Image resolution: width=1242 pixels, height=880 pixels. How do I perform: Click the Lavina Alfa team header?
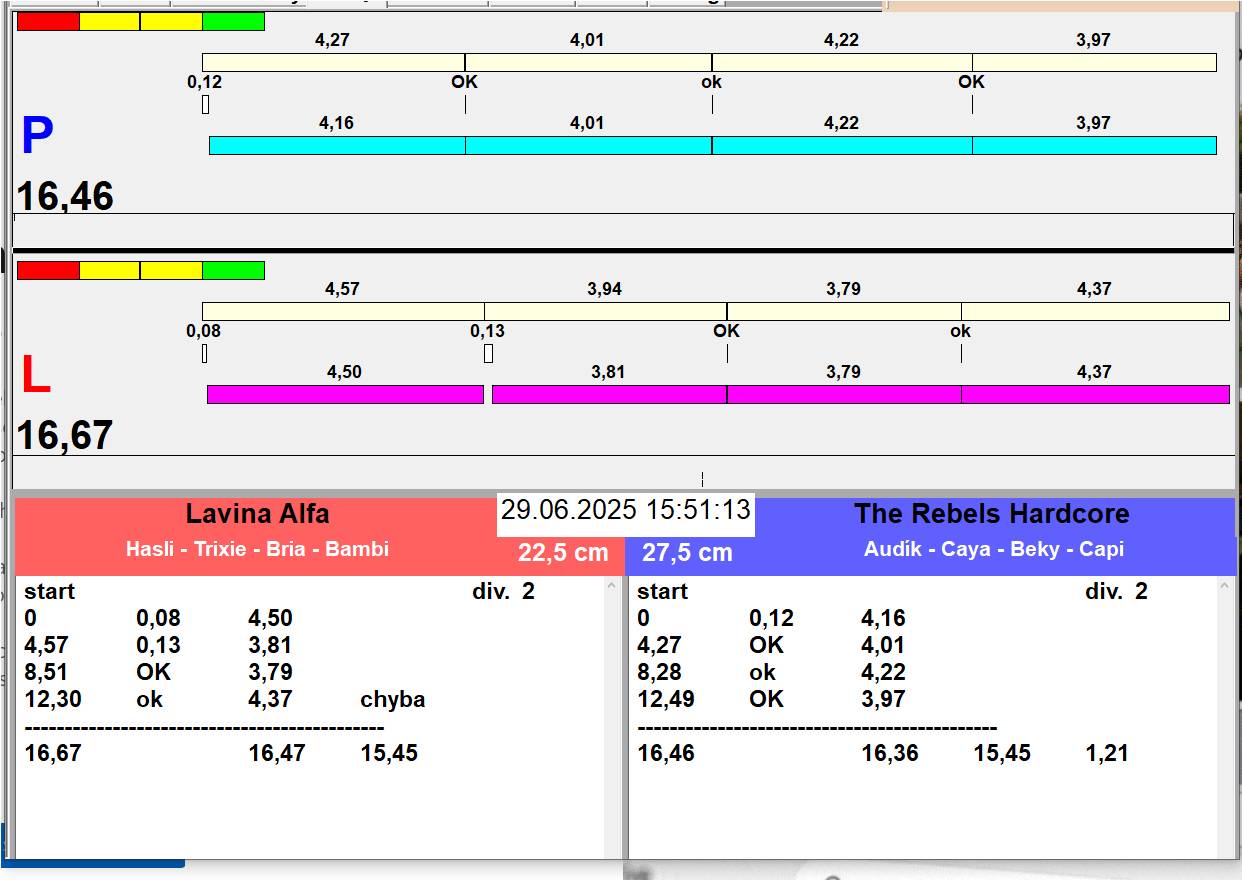pyautogui.click(x=257, y=515)
